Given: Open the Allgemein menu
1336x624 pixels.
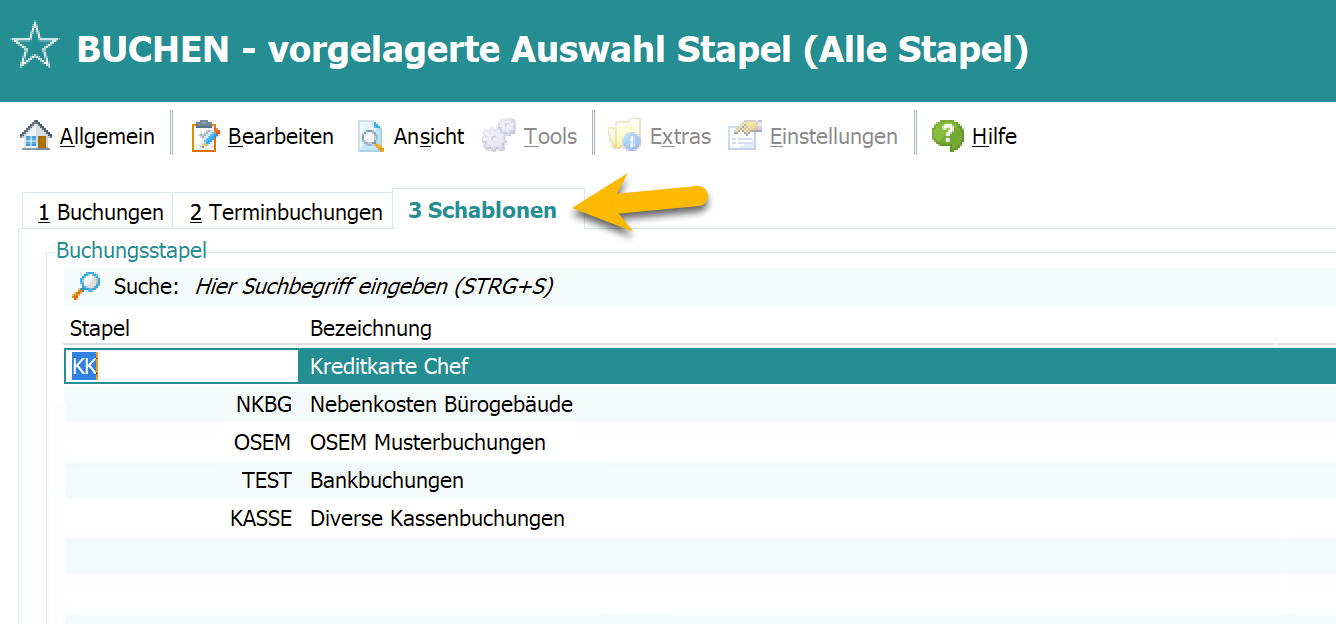Looking at the screenshot, I should [x=107, y=137].
